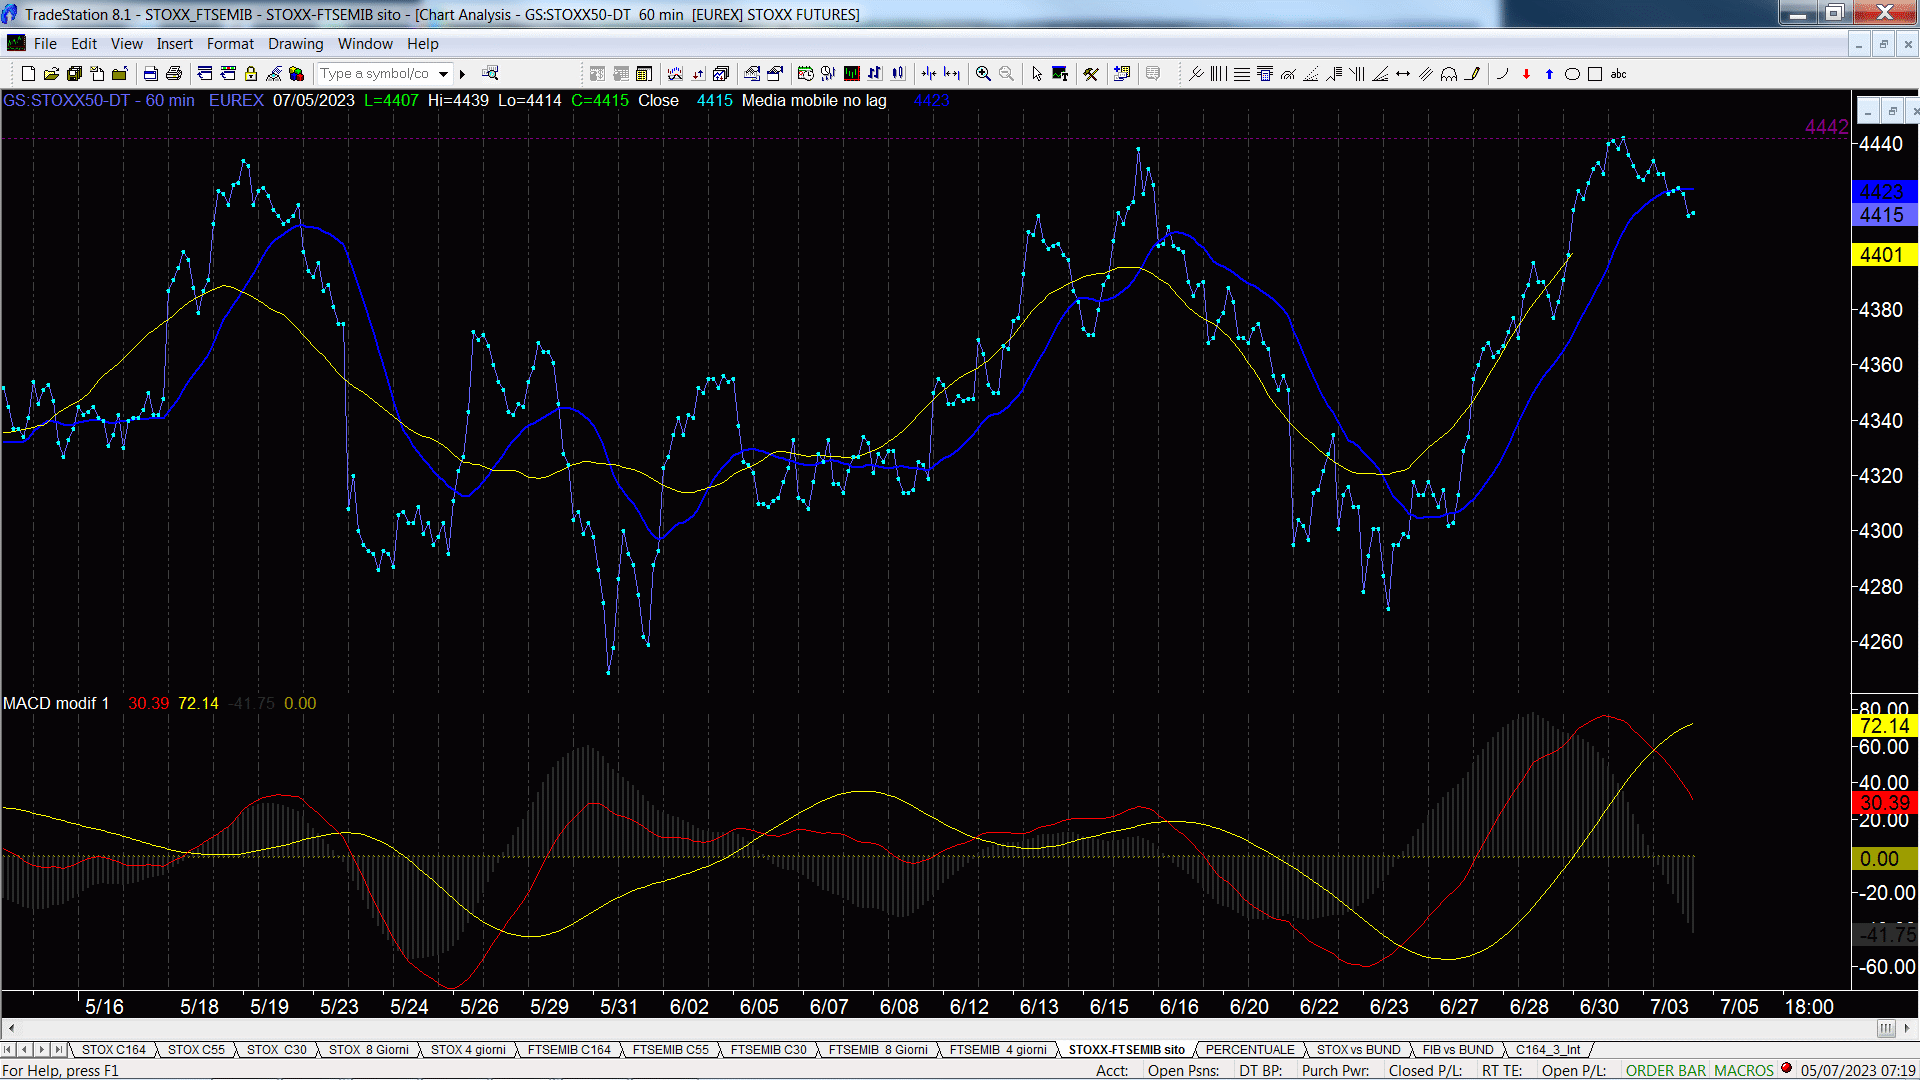Select the double-headed horizontal arrow tool
The height and width of the screenshot is (1080, 1920).
click(1403, 74)
